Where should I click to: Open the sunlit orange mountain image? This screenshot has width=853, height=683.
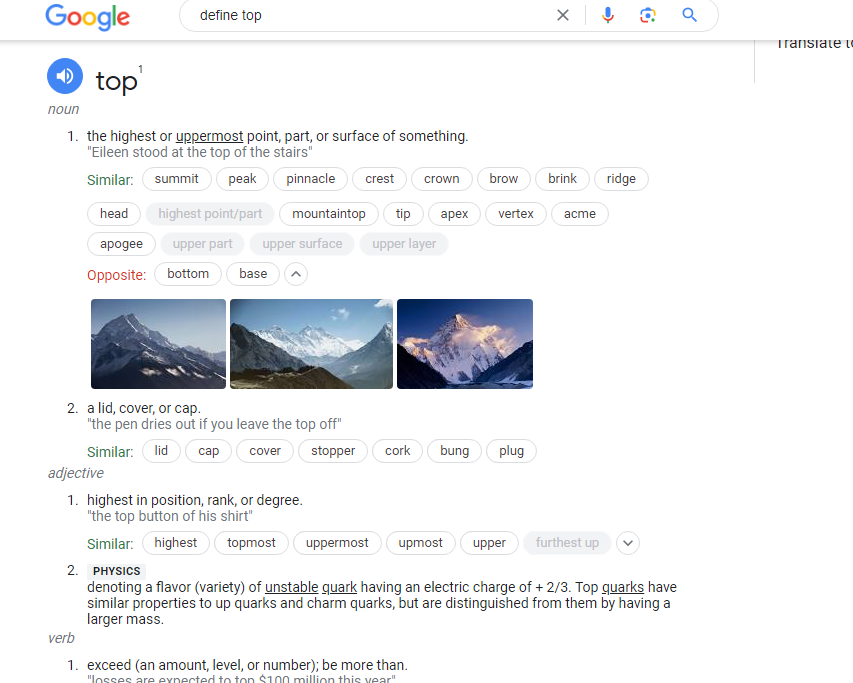tap(465, 344)
